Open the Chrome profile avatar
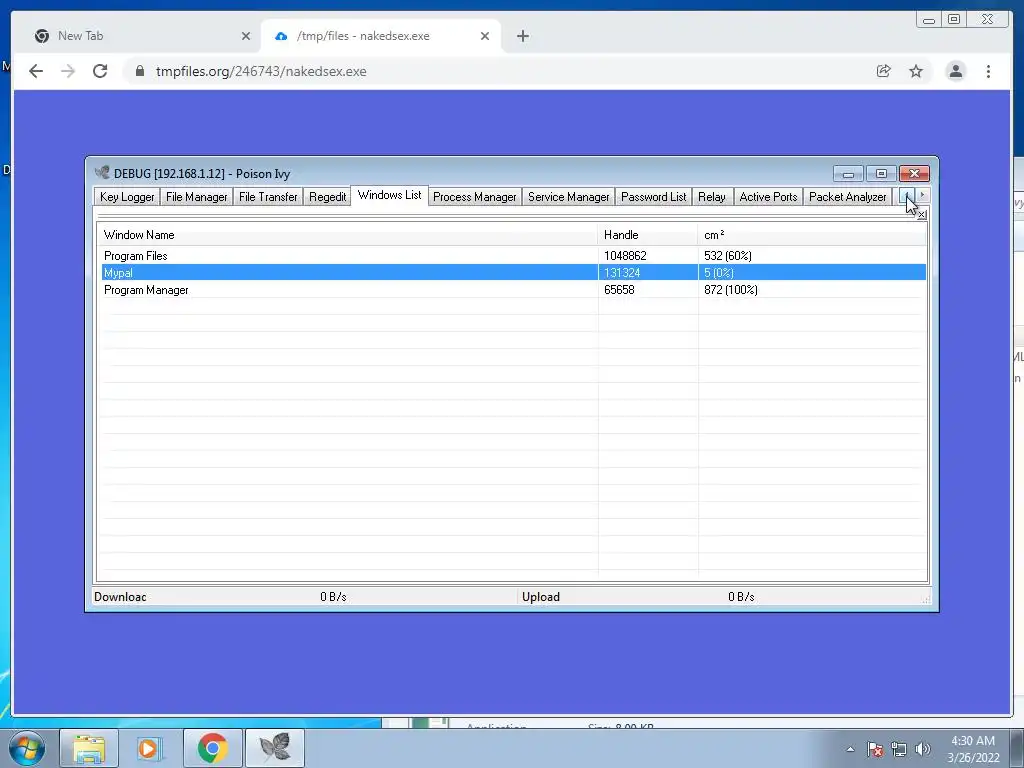The image size is (1024, 768). coord(955,71)
